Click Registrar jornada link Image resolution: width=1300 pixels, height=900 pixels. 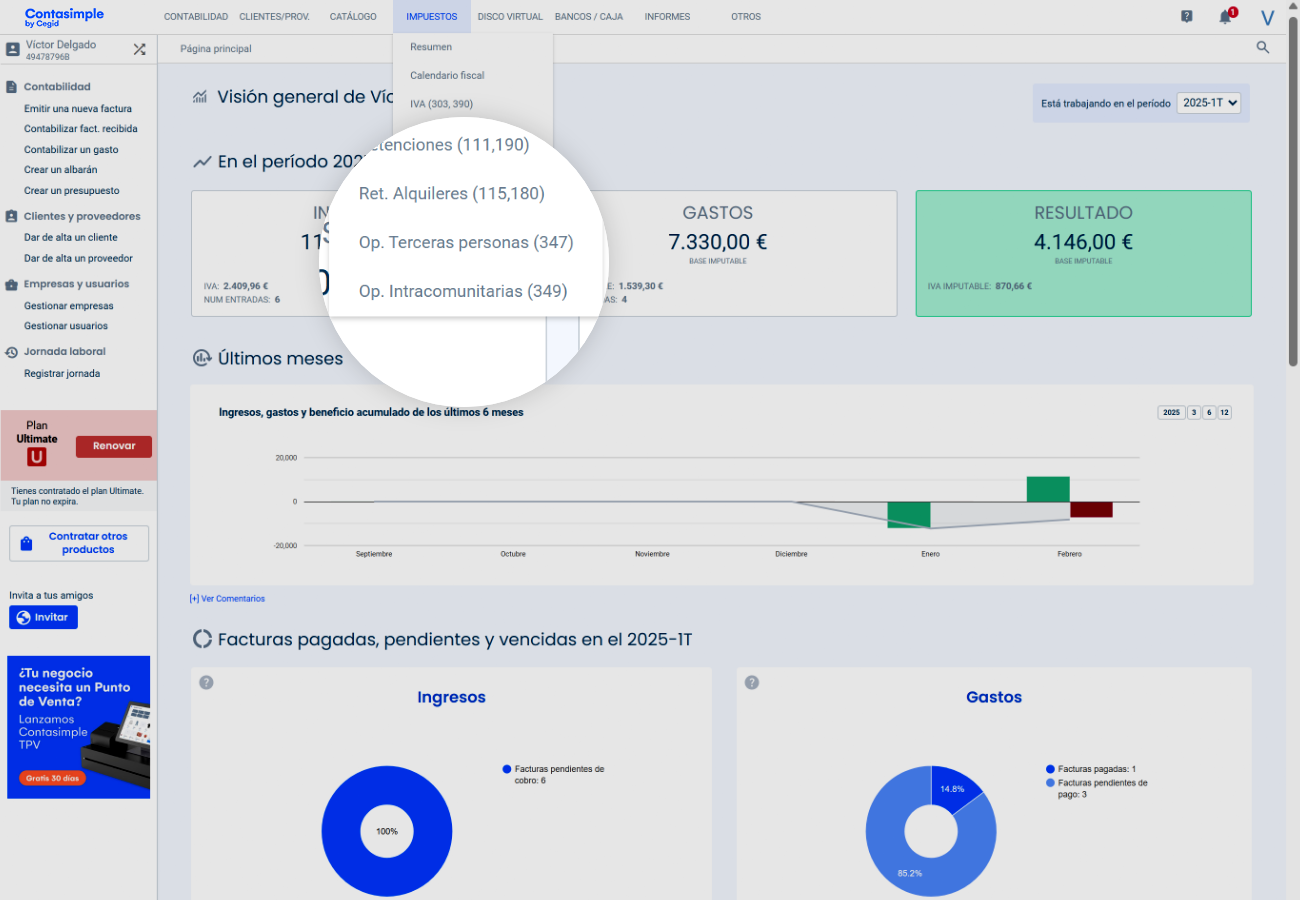[x=62, y=374]
